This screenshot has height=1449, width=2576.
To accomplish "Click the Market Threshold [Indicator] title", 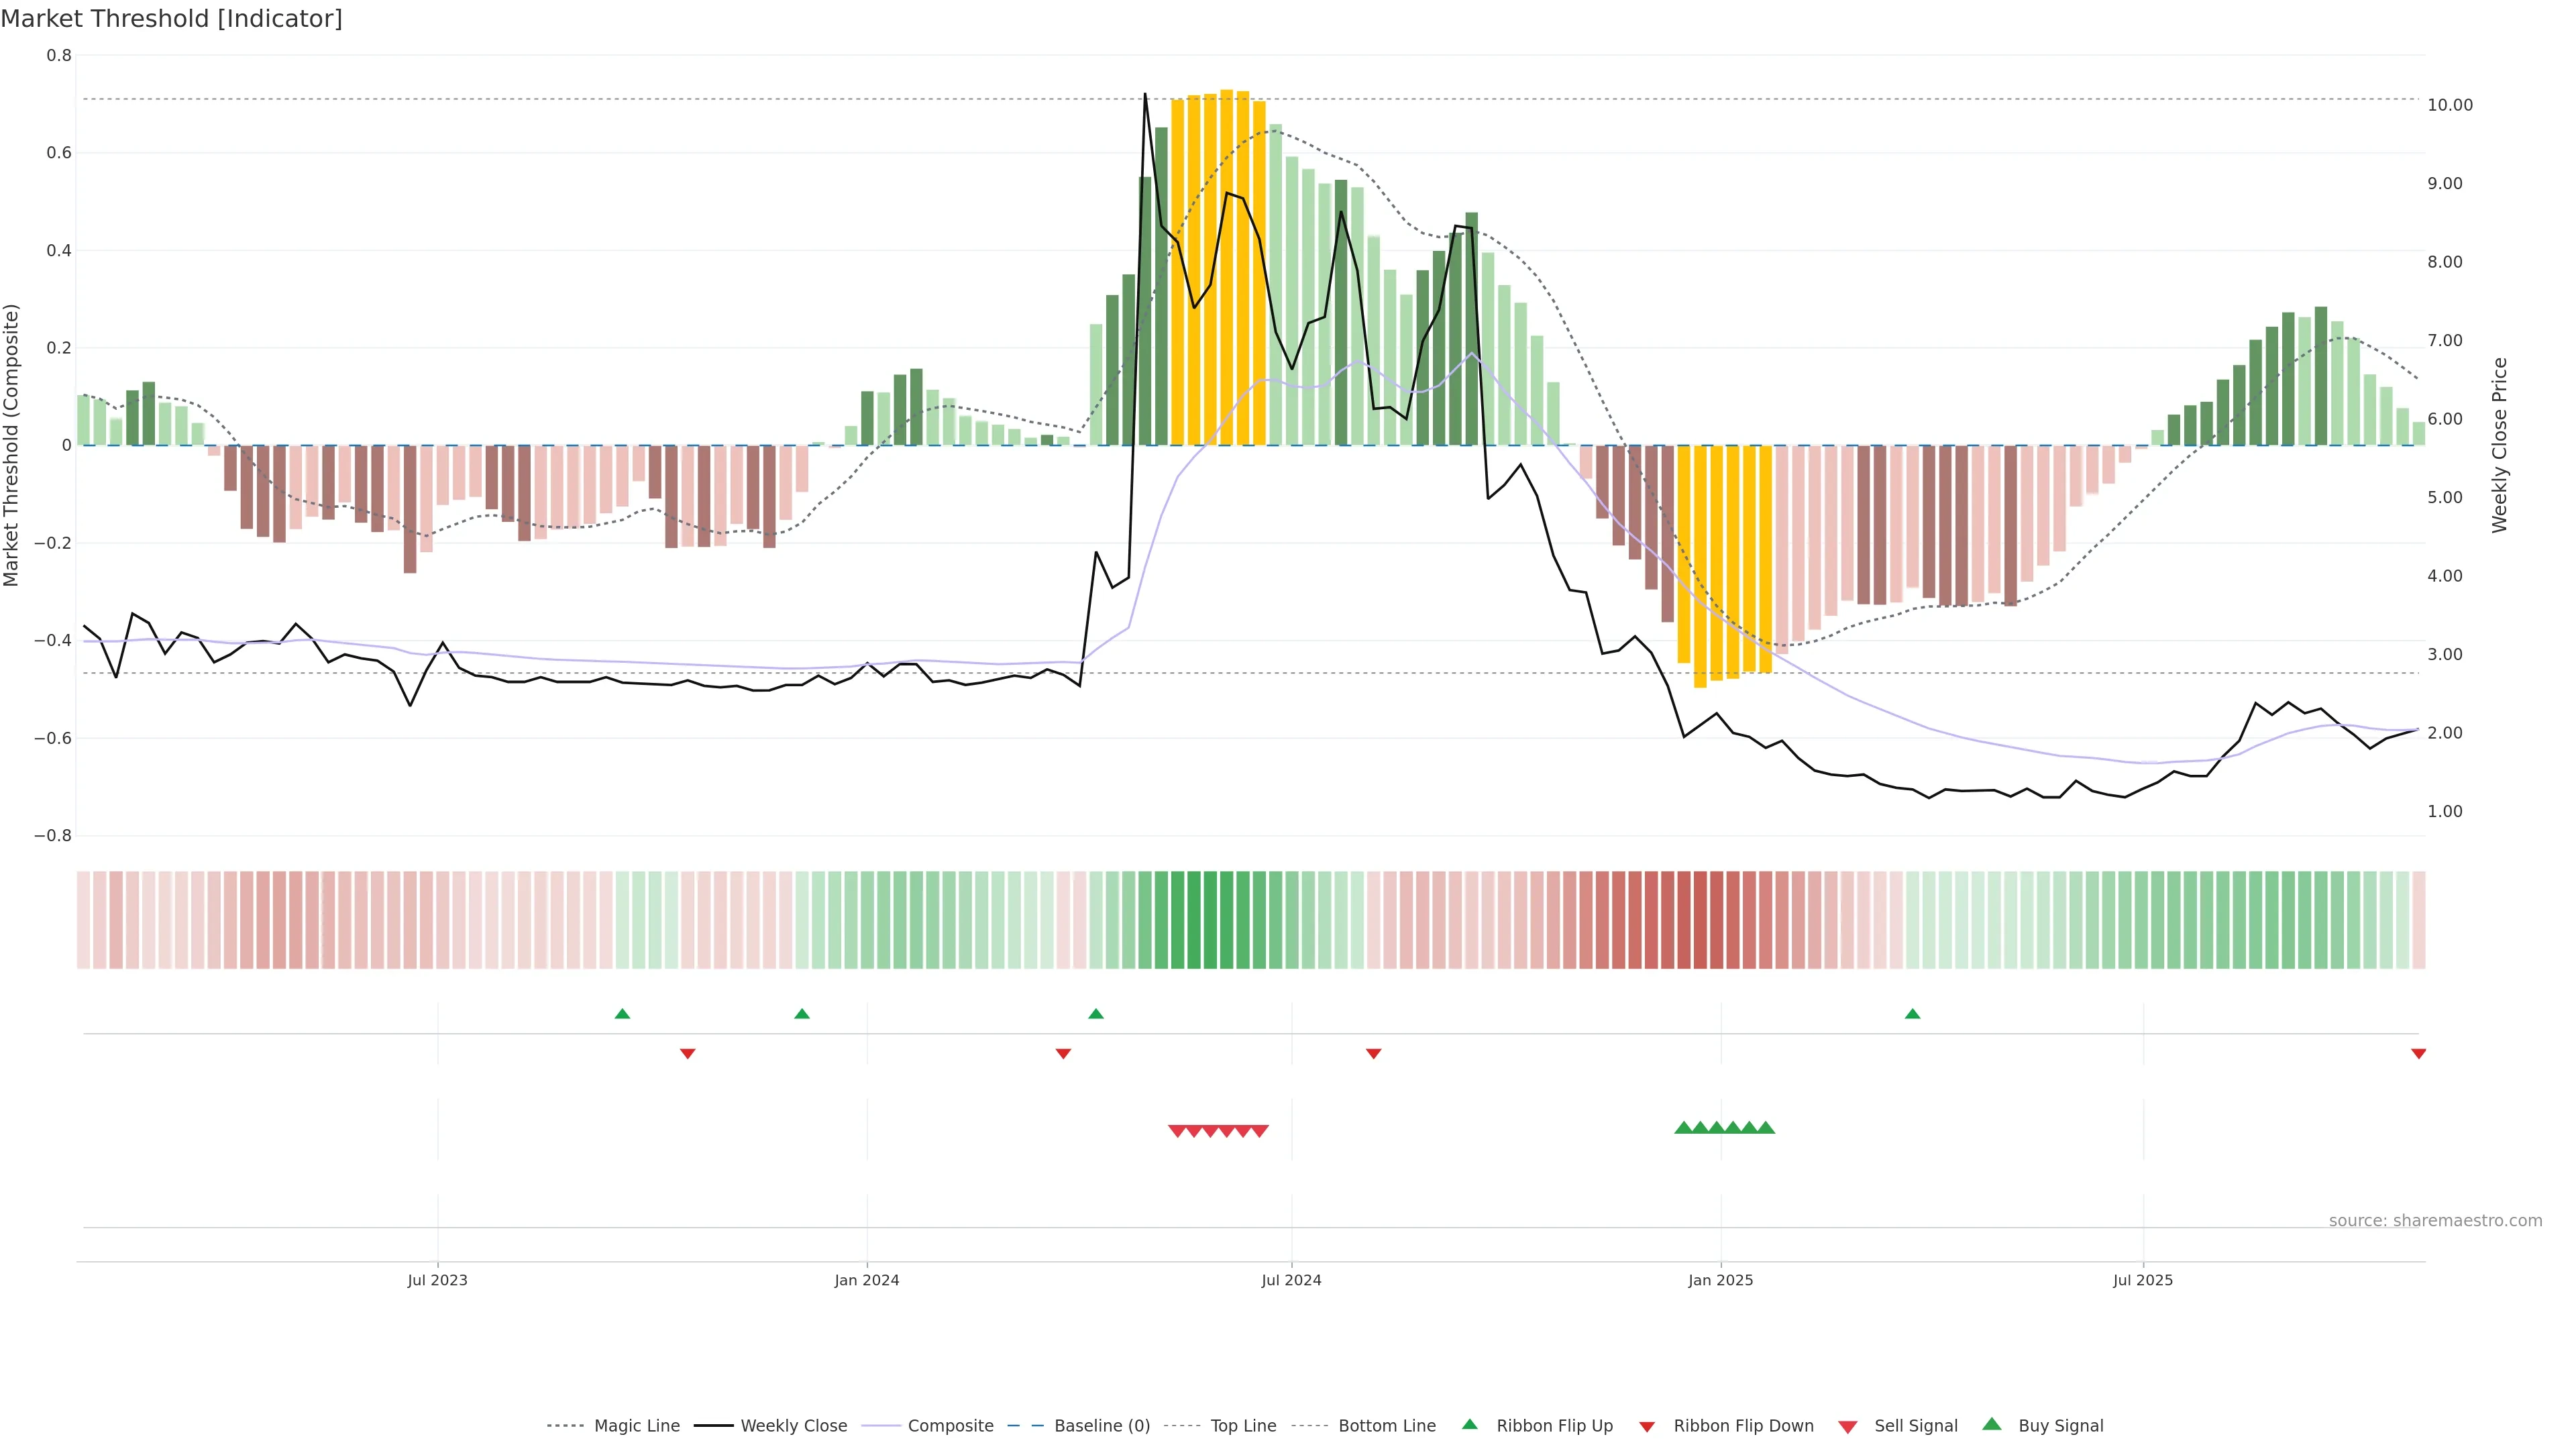I will pyautogui.click(x=171, y=19).
